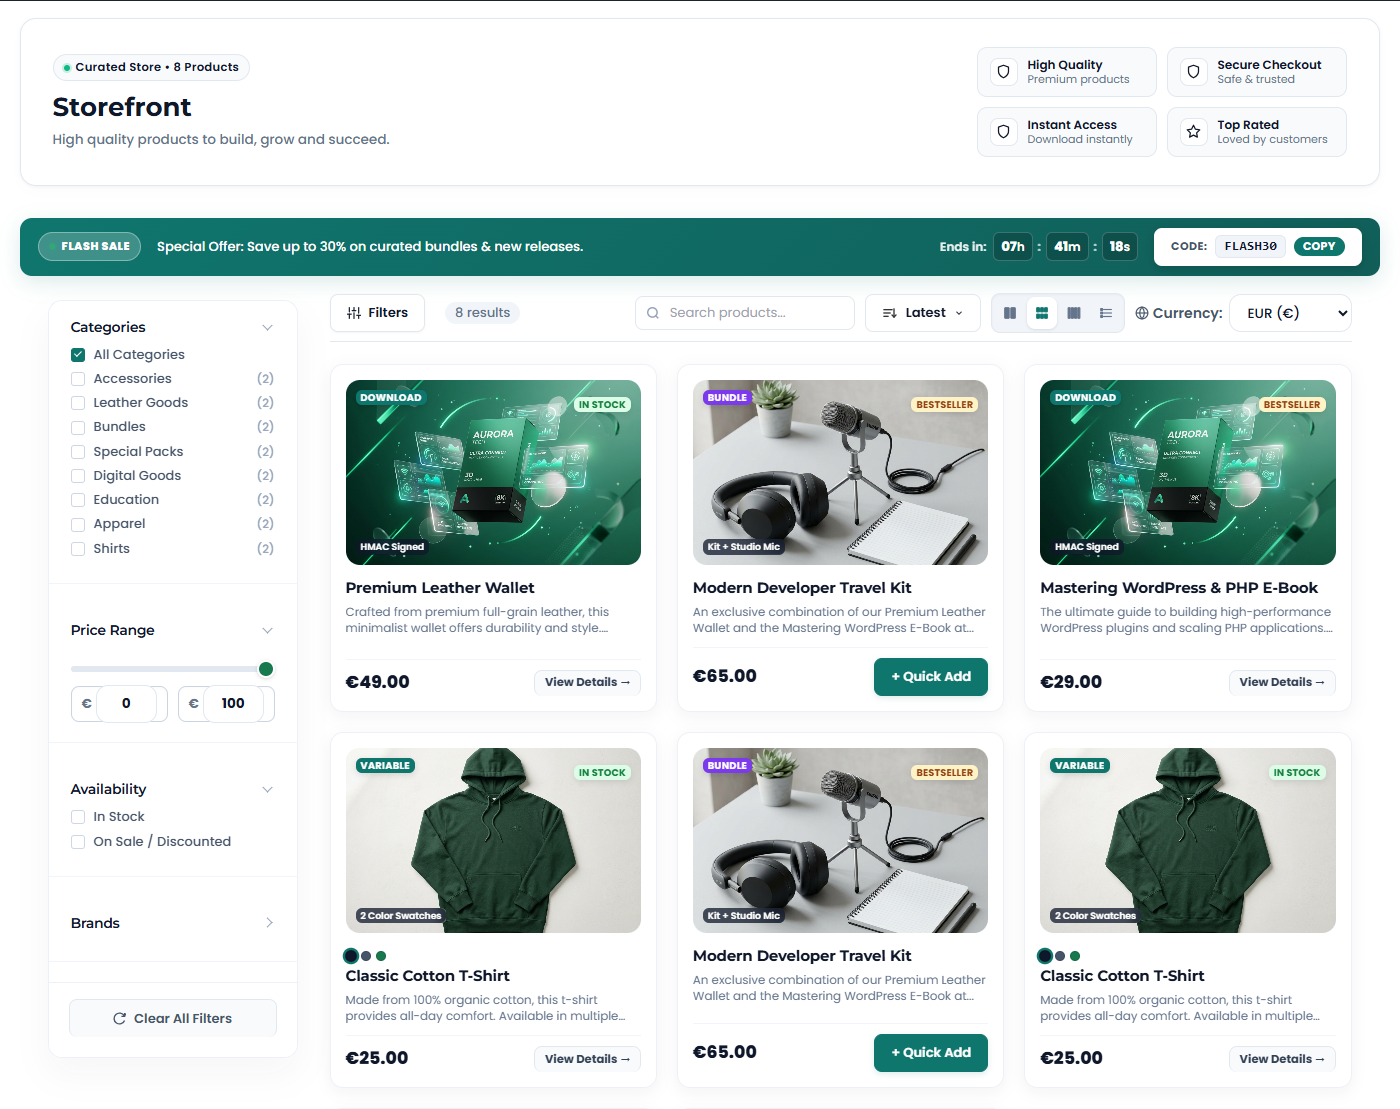Select the dark swatch on first Classic Cotton T-Shirt
This screenshot has width=1400, height=1109.
(351, 956)
